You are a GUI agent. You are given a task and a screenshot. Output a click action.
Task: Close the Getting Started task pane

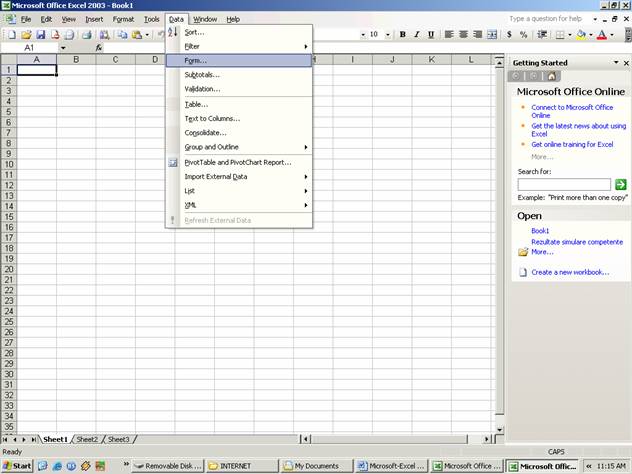coord(626,63)
